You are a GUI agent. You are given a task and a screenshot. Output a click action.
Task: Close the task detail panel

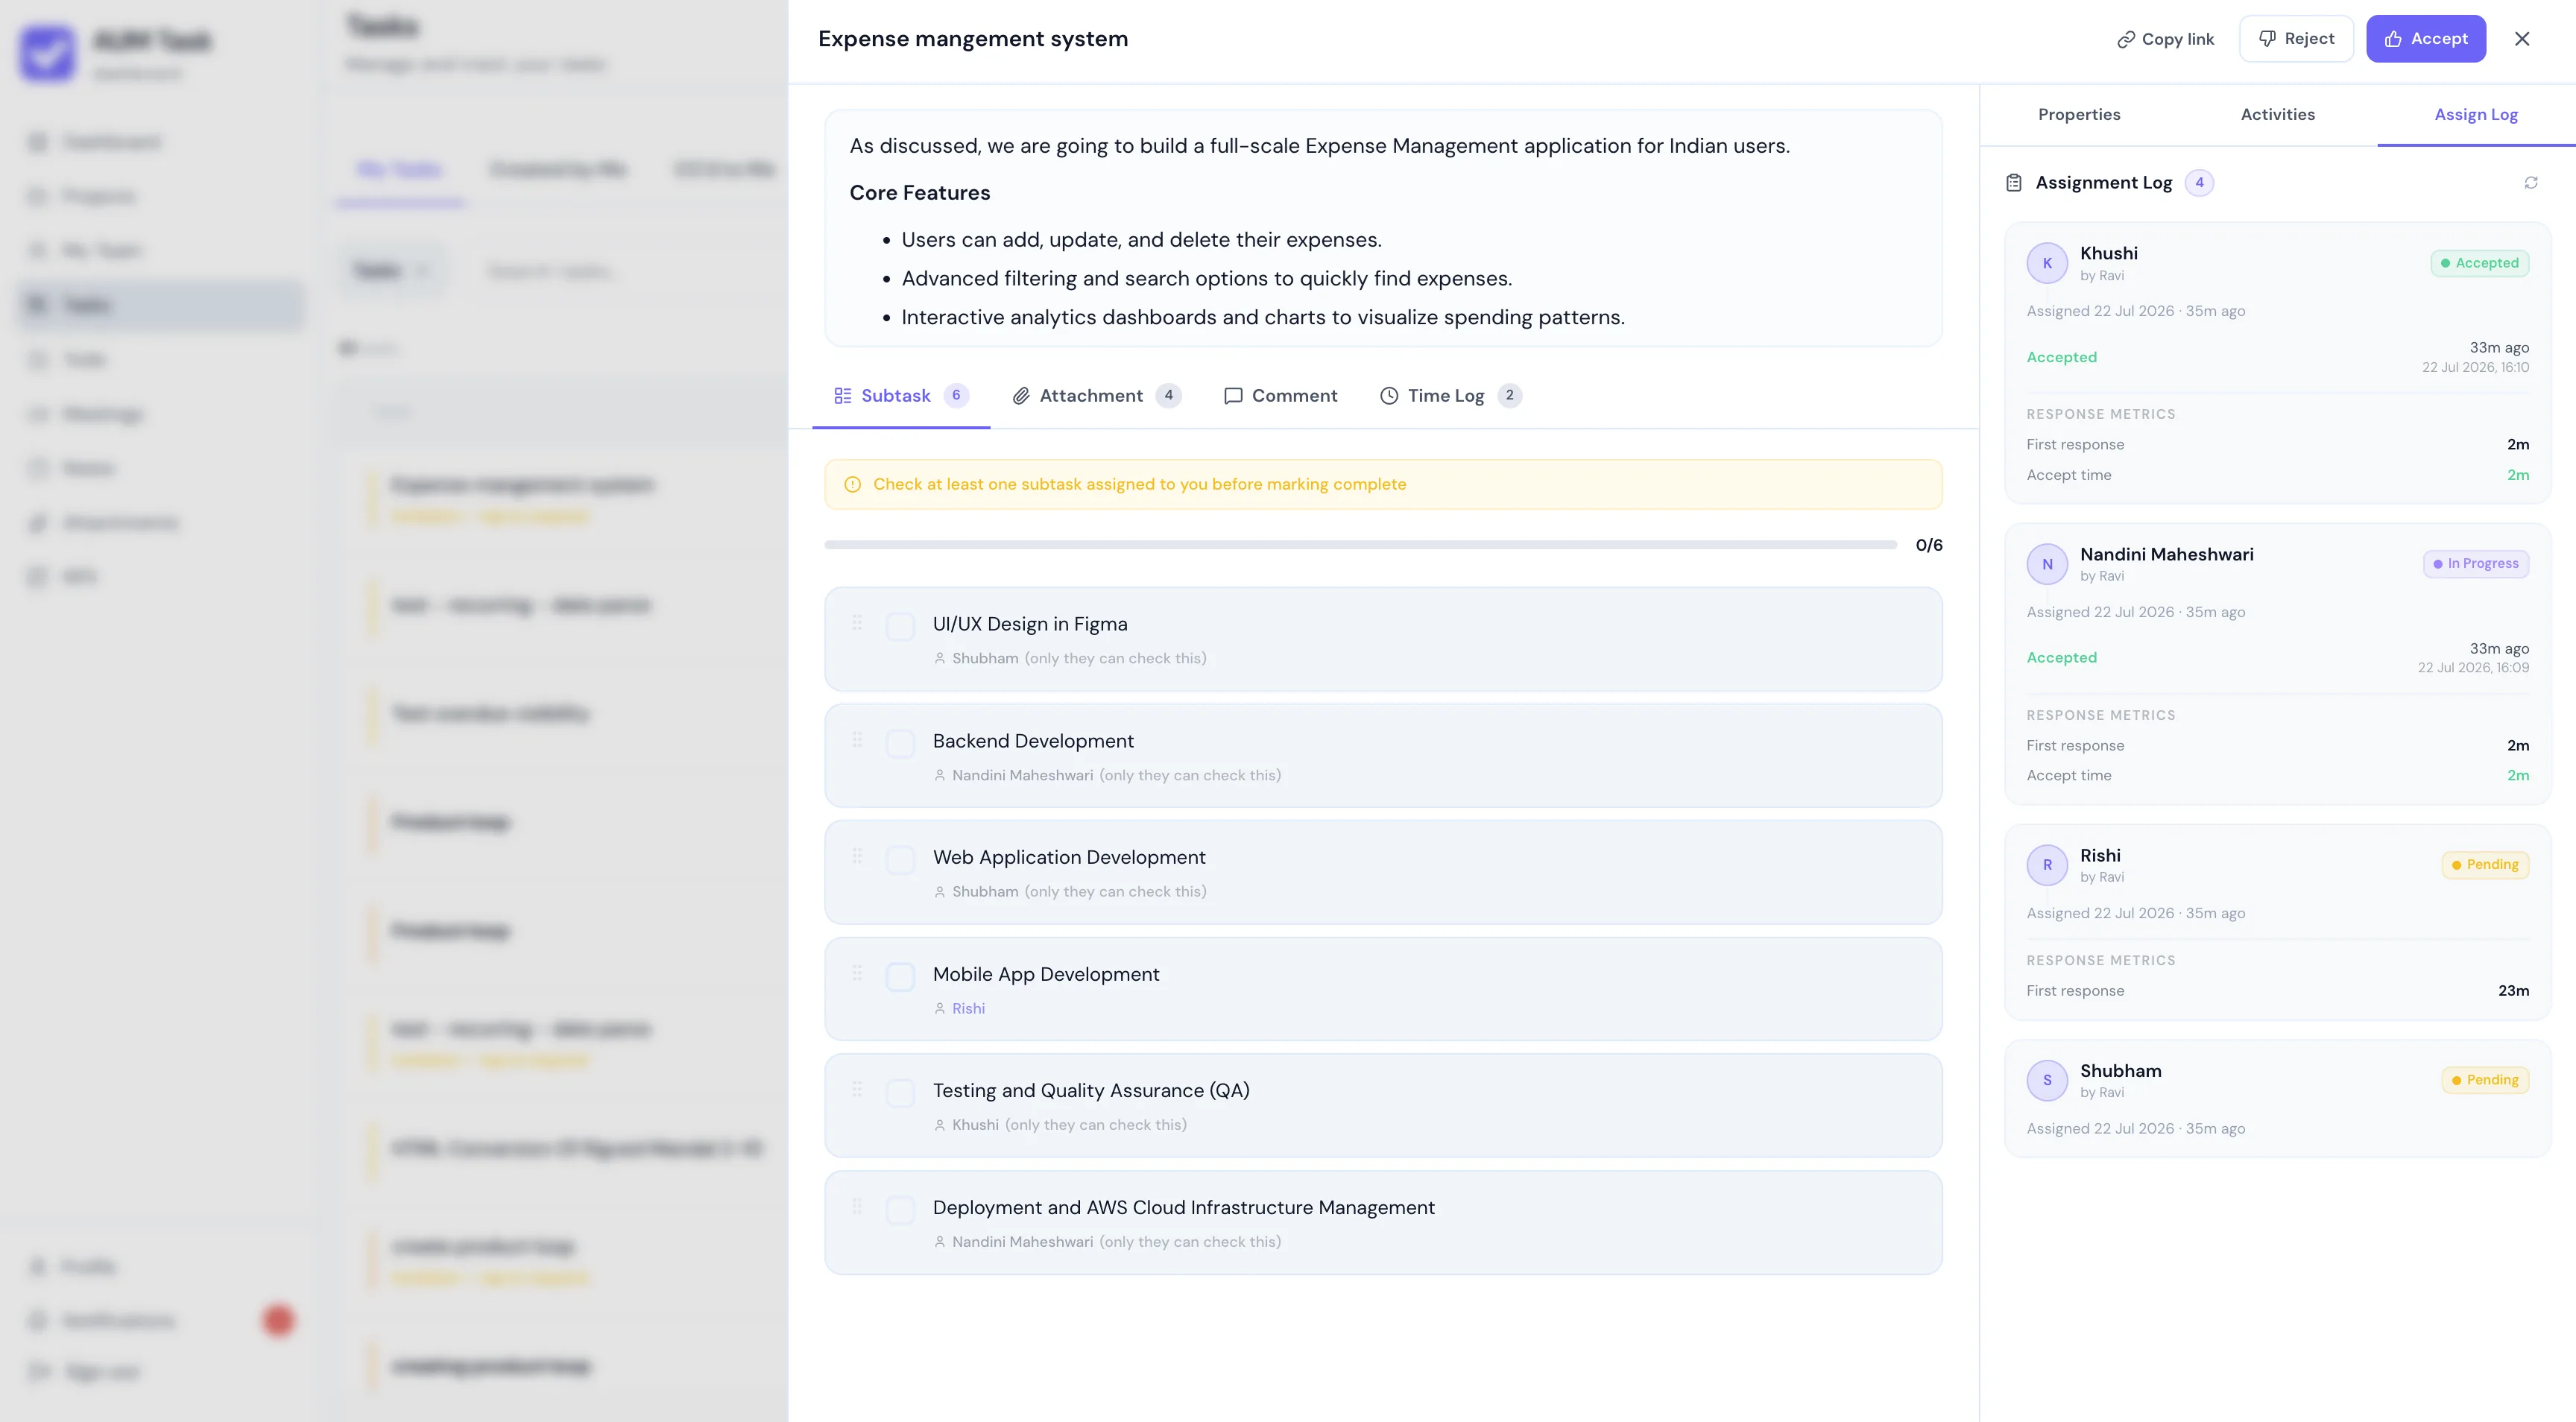coord(2522,39)
